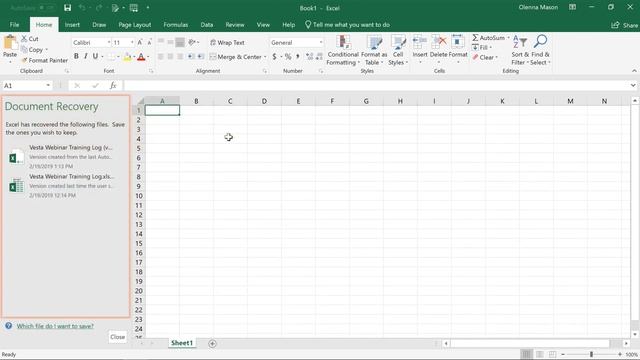Click the Cut scissors command
The height and width of the screenshot is (360, 640).
(x=30, y=39)
